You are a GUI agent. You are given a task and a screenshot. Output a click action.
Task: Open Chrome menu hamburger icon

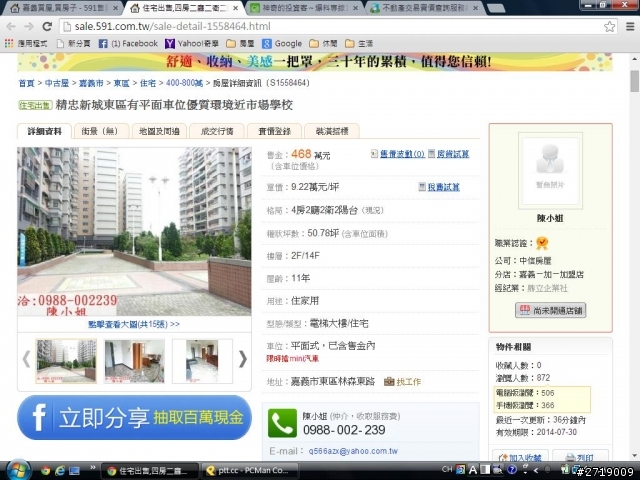630,27
